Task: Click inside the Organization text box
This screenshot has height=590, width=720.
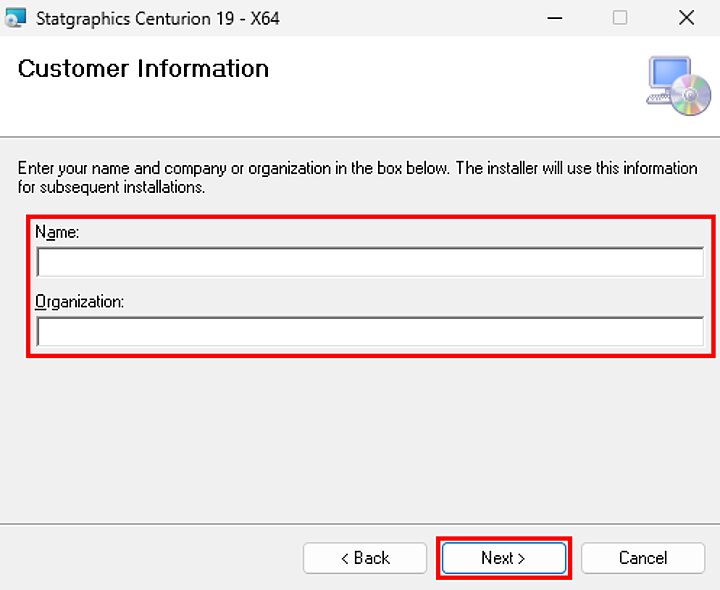Action: pos(370,332)
